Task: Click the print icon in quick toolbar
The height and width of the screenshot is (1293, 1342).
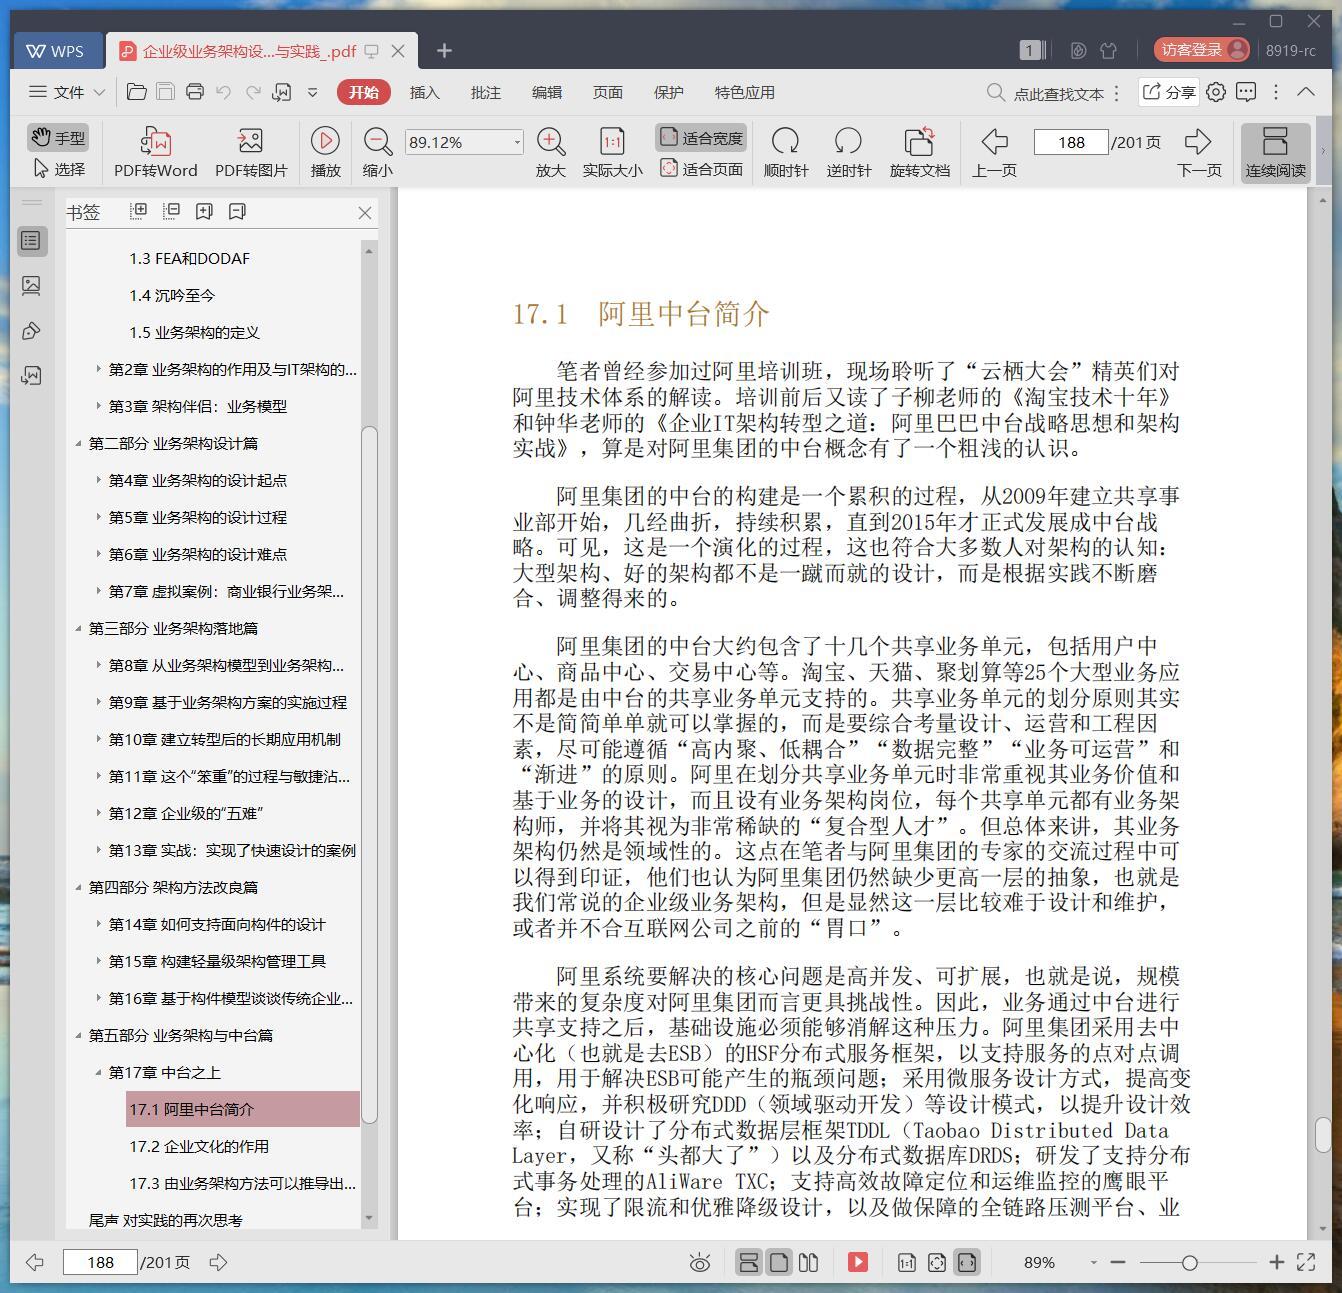Action: tap(195, 92)
